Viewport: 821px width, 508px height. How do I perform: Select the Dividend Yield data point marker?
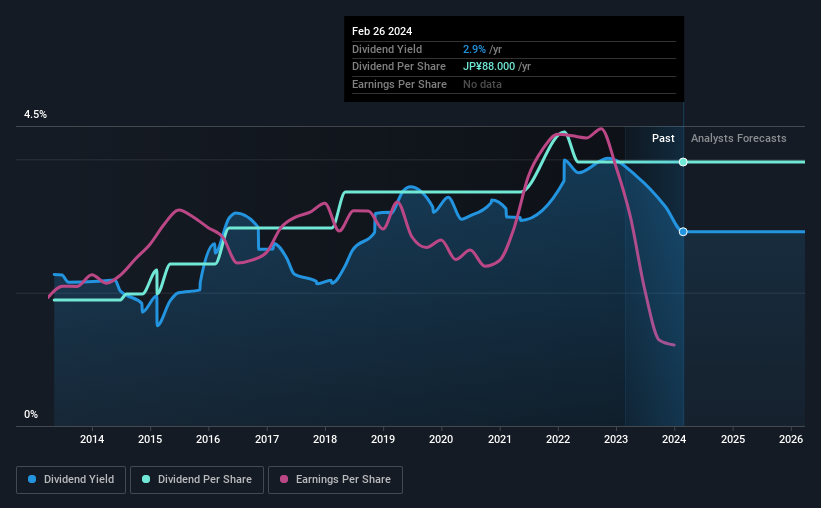683,231
